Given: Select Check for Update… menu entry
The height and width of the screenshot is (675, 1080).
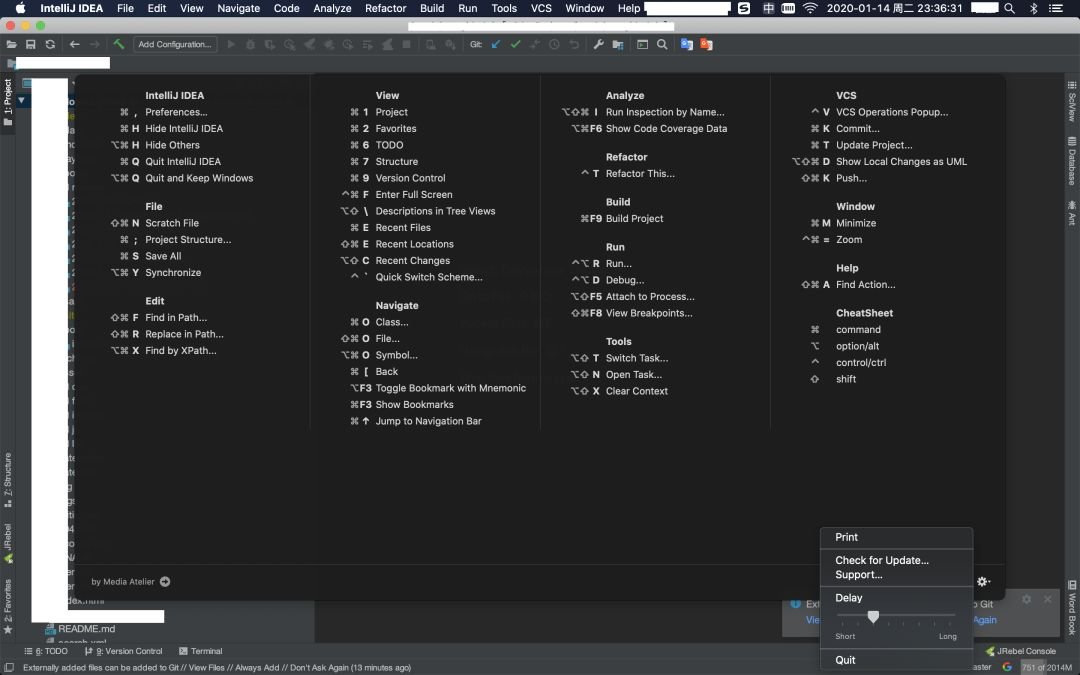Looking at the screenshot, I should tap(896, 560).
